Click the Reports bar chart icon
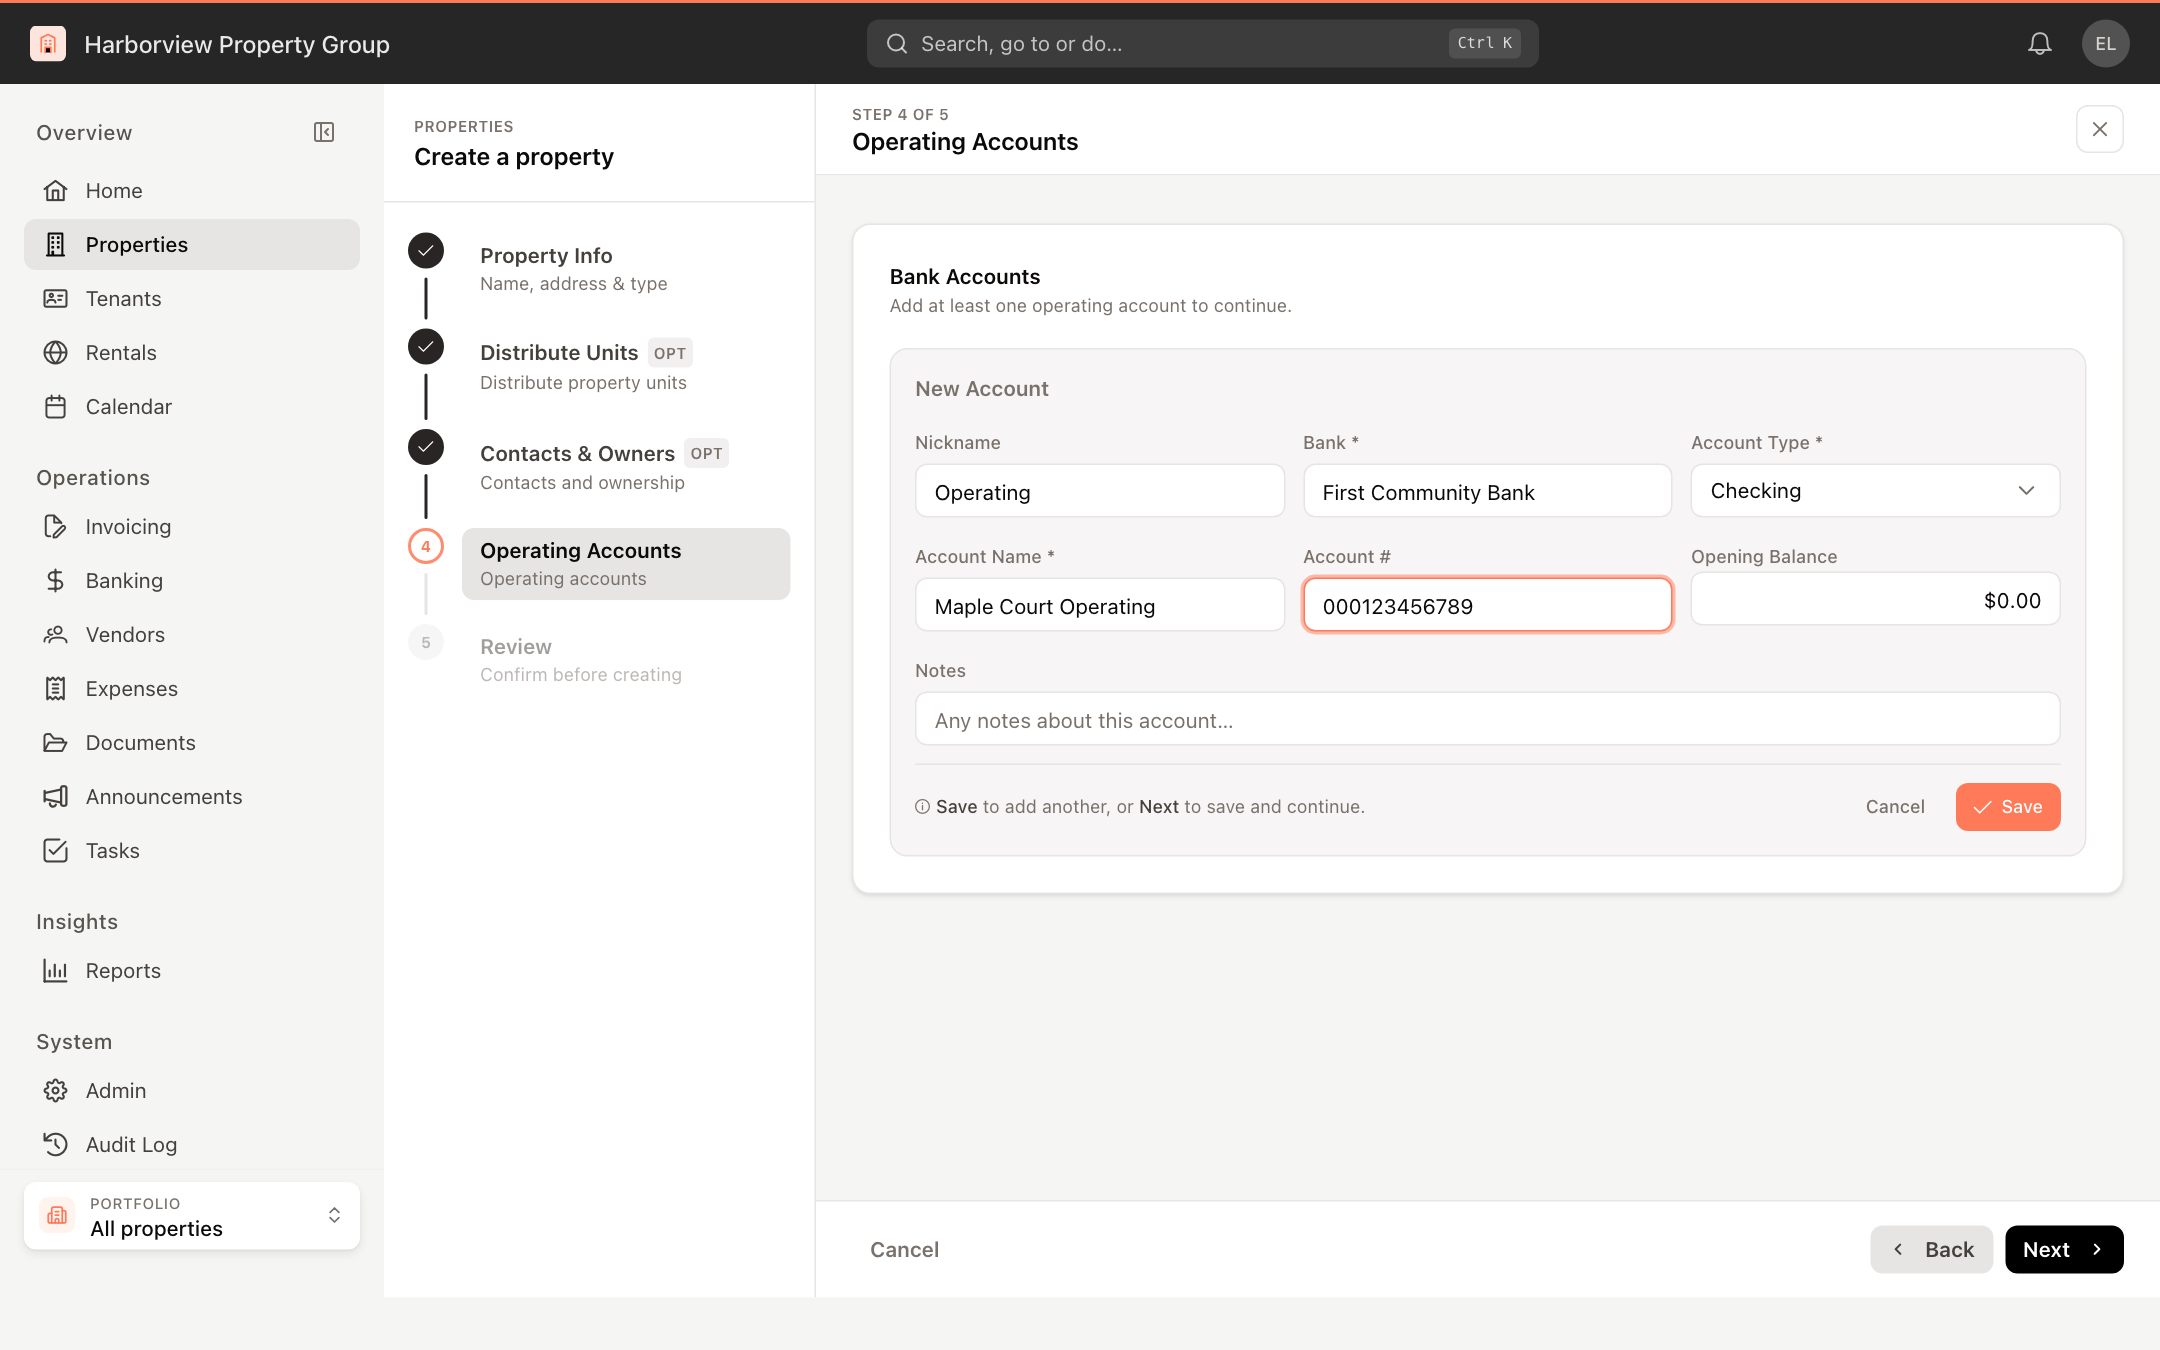The image size is (2160, 1350). [x=56, y=970]
